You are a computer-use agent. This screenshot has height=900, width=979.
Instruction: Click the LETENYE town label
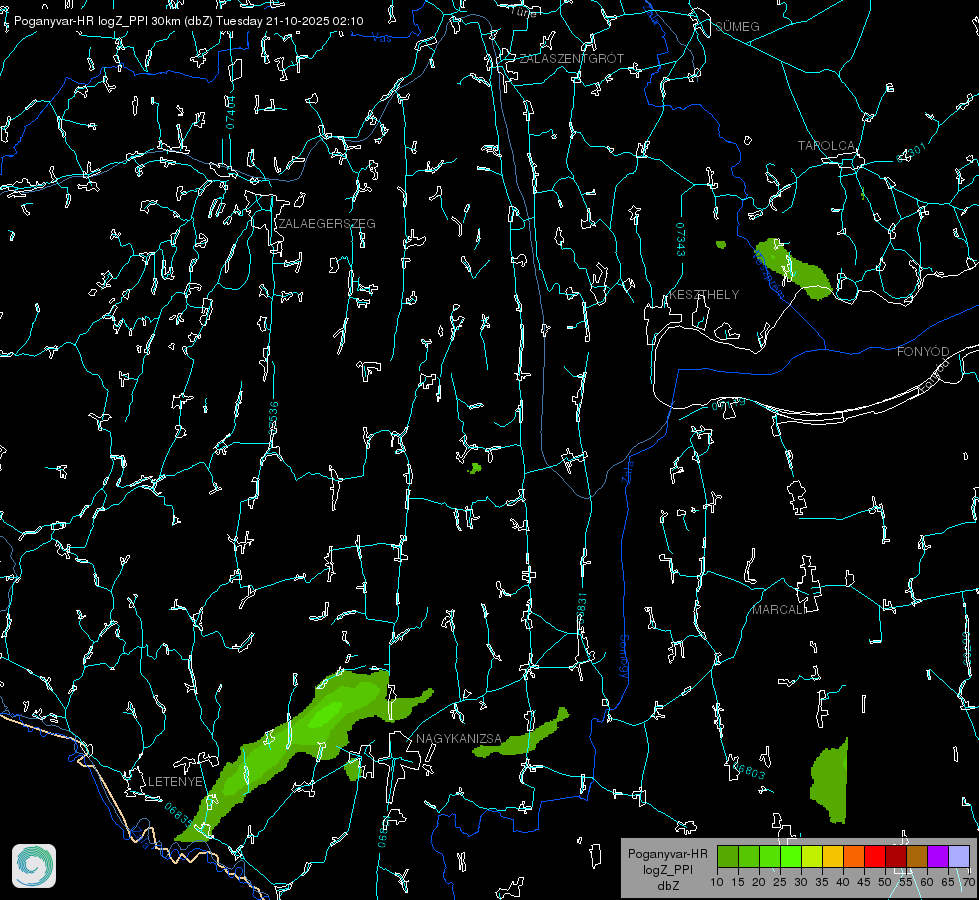175,781
